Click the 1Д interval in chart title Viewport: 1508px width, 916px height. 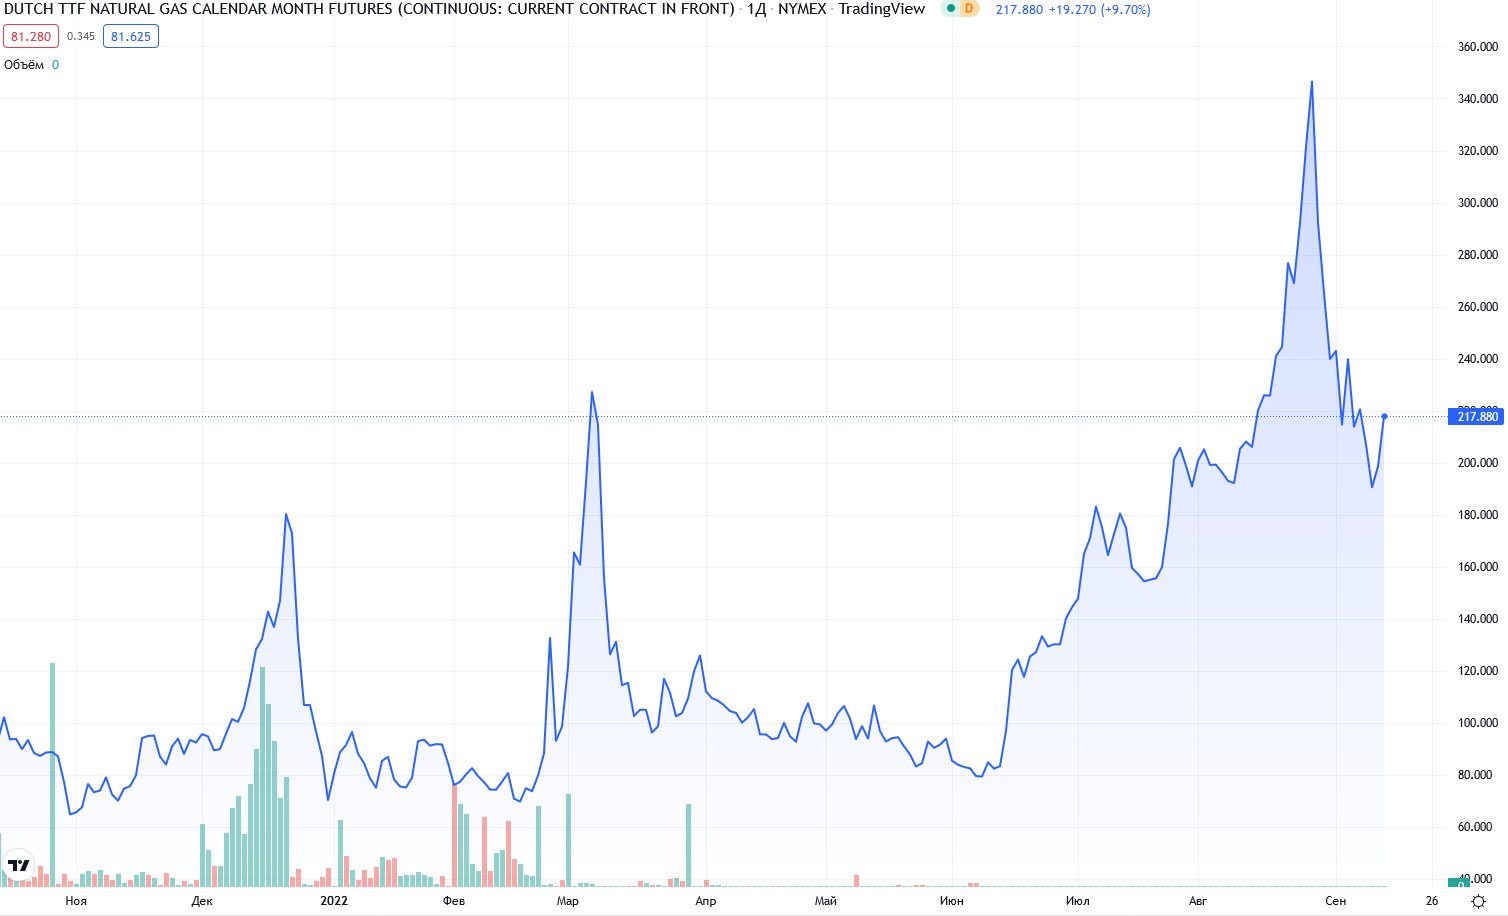(756, 9)
